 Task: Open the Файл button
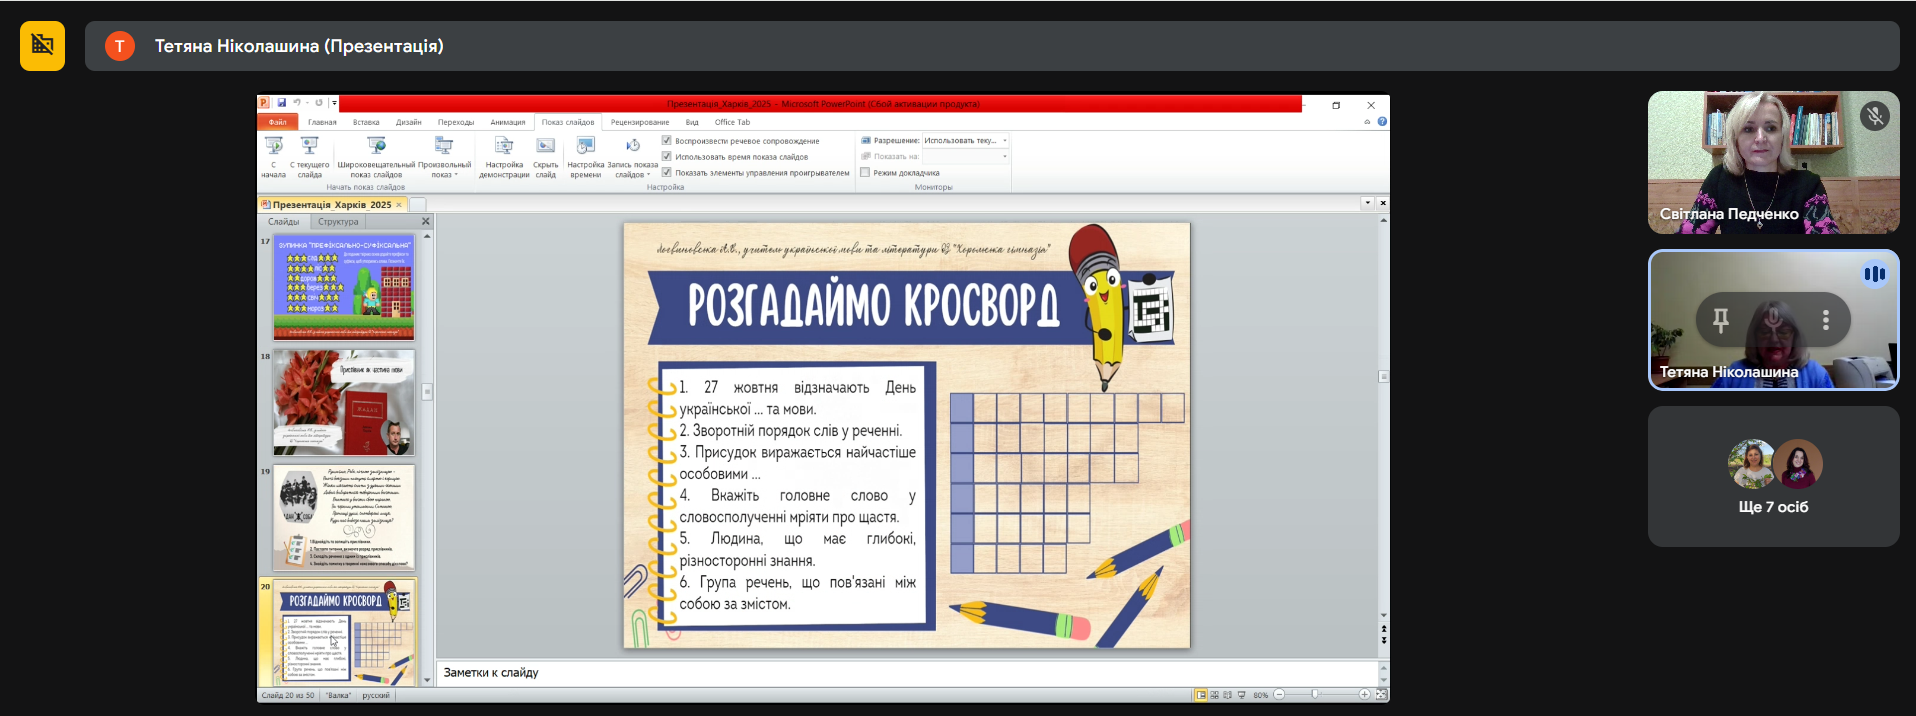click(x=277, y=123)
